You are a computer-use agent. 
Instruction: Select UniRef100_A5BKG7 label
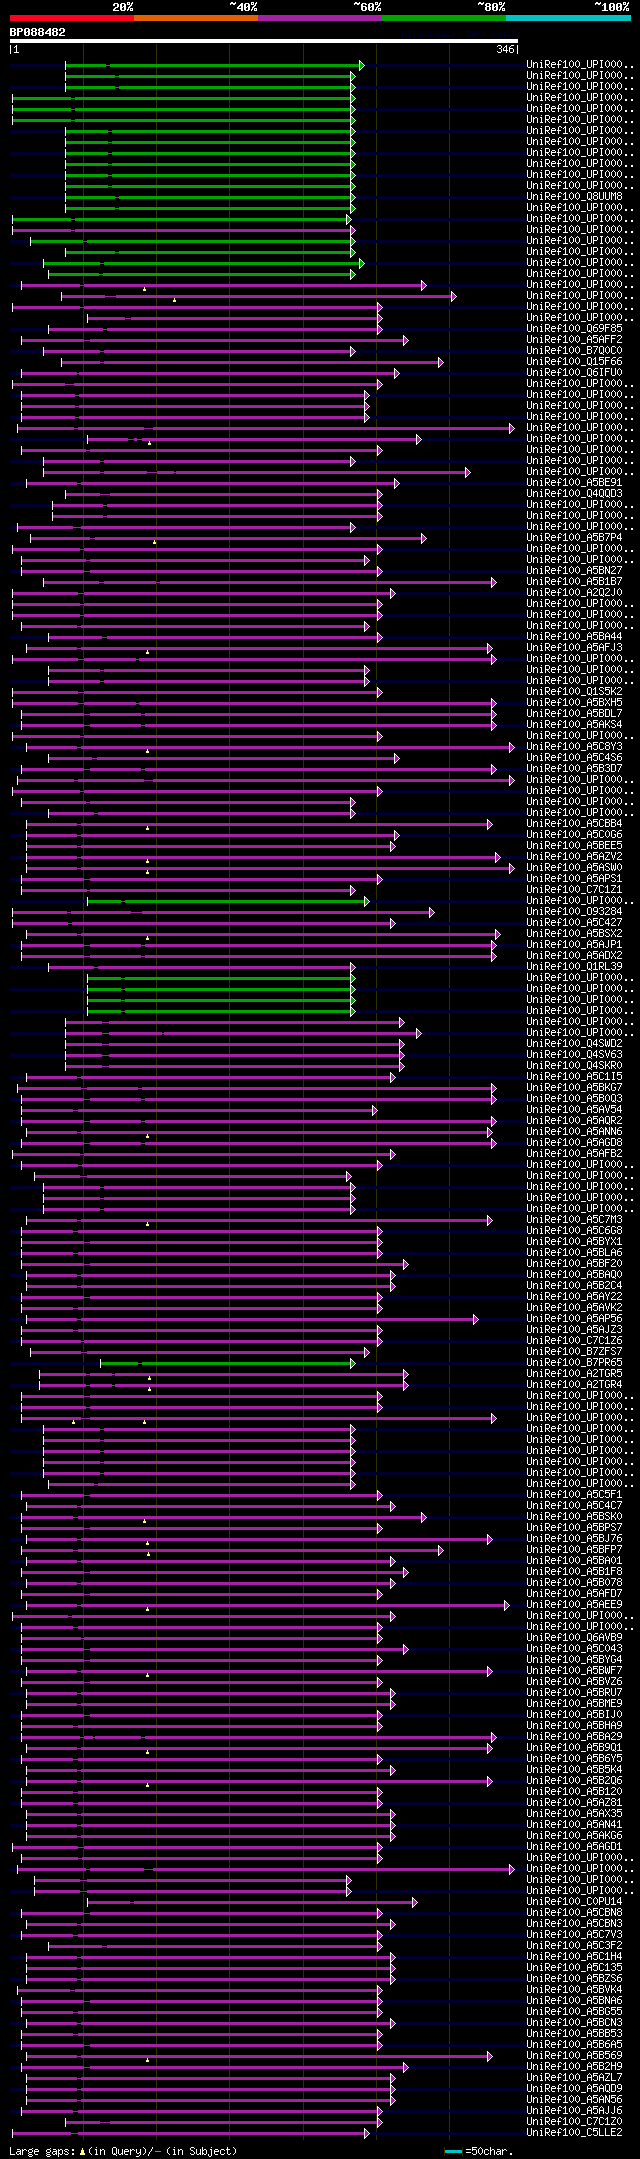coord(574,1088)
